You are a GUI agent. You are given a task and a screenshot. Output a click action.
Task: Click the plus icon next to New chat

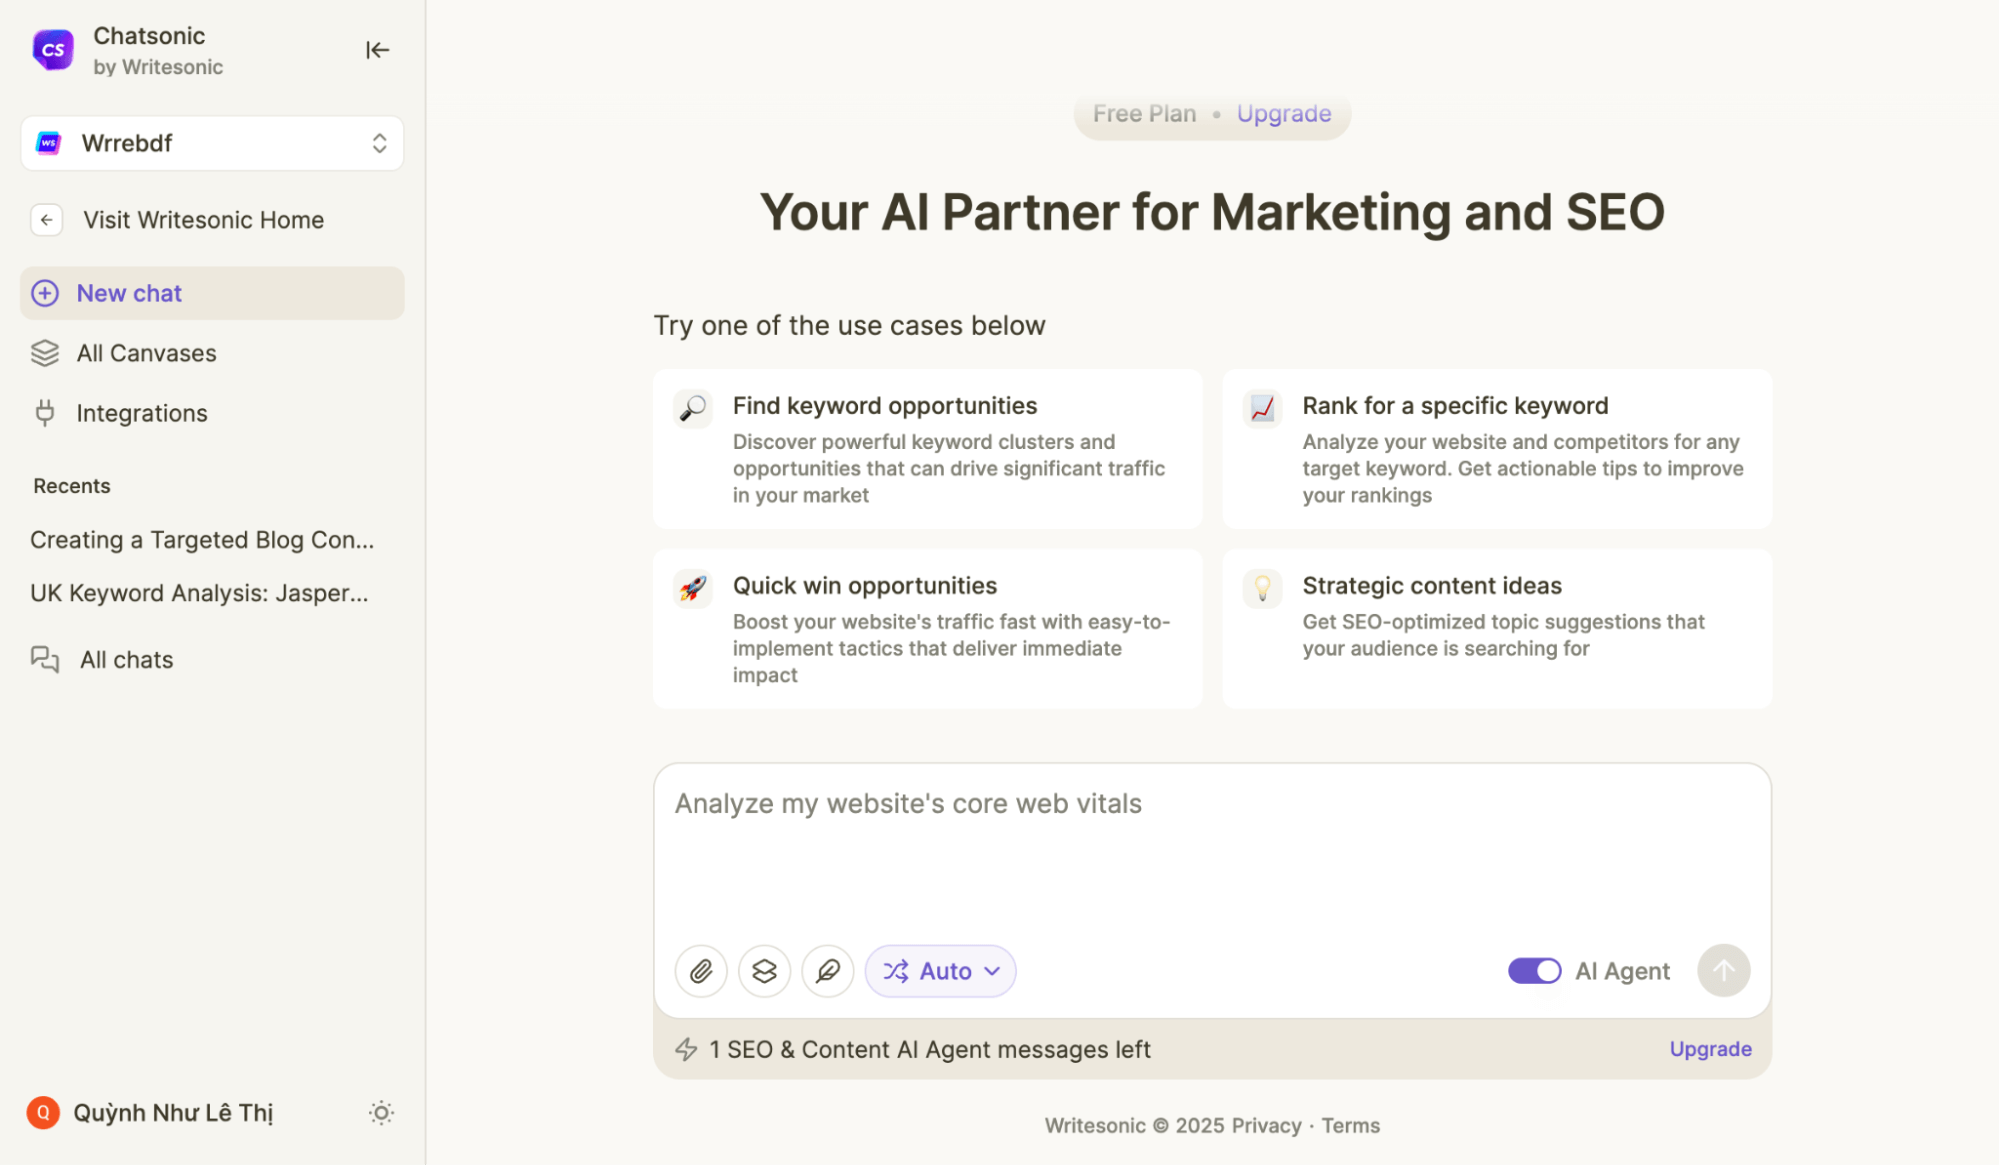pyautogui.click(x=45, y=293)
